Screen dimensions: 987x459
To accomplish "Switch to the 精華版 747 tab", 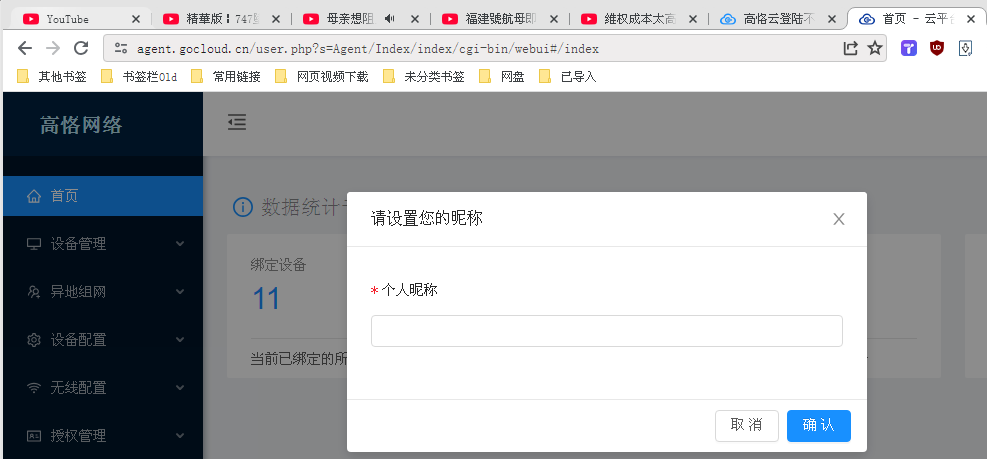I will point(218,19).
